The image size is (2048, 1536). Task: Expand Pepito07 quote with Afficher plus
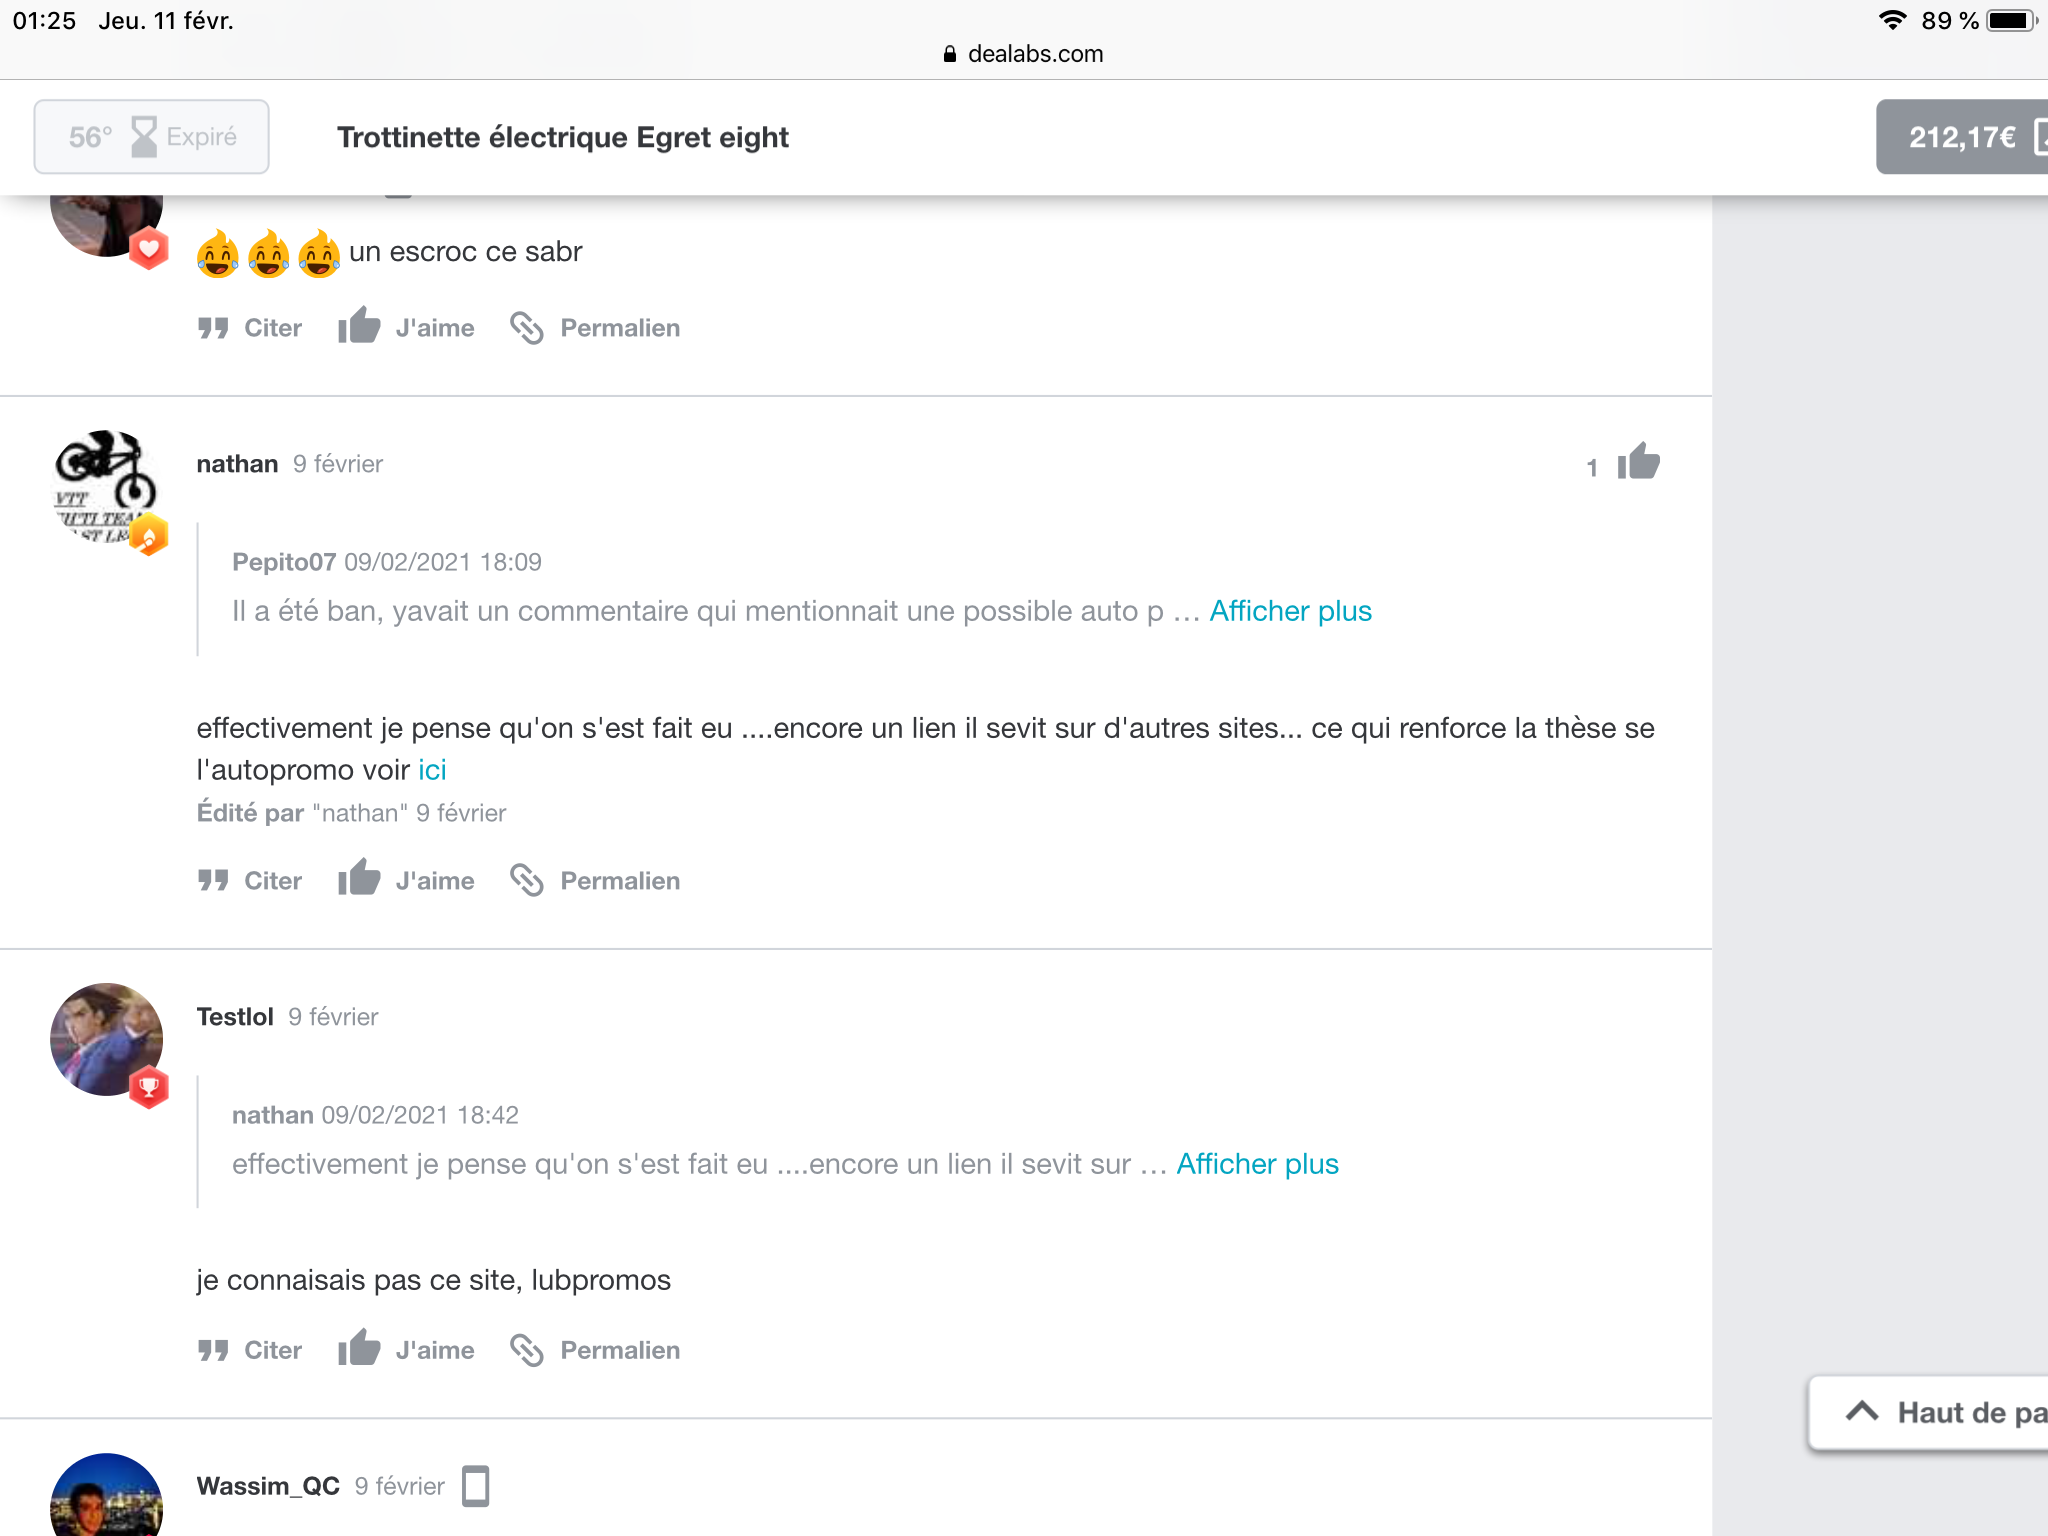click(x=1290, y=611)
